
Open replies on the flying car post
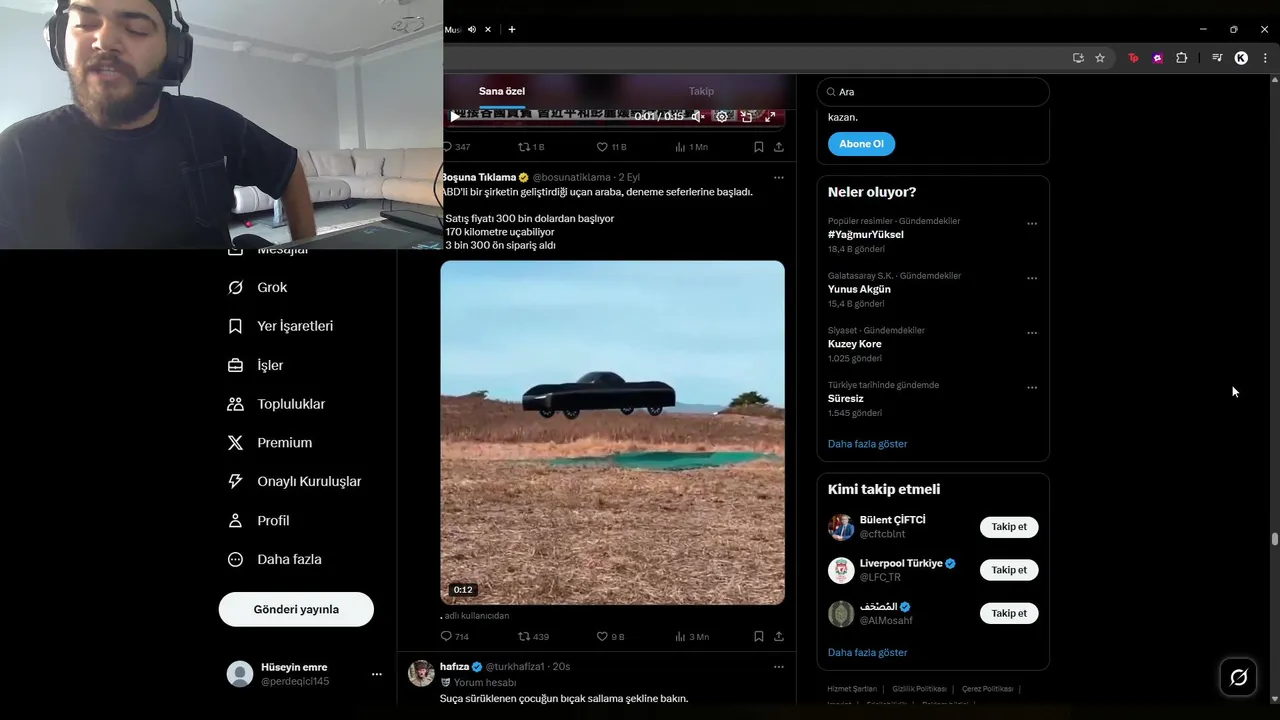coord(447,636)
